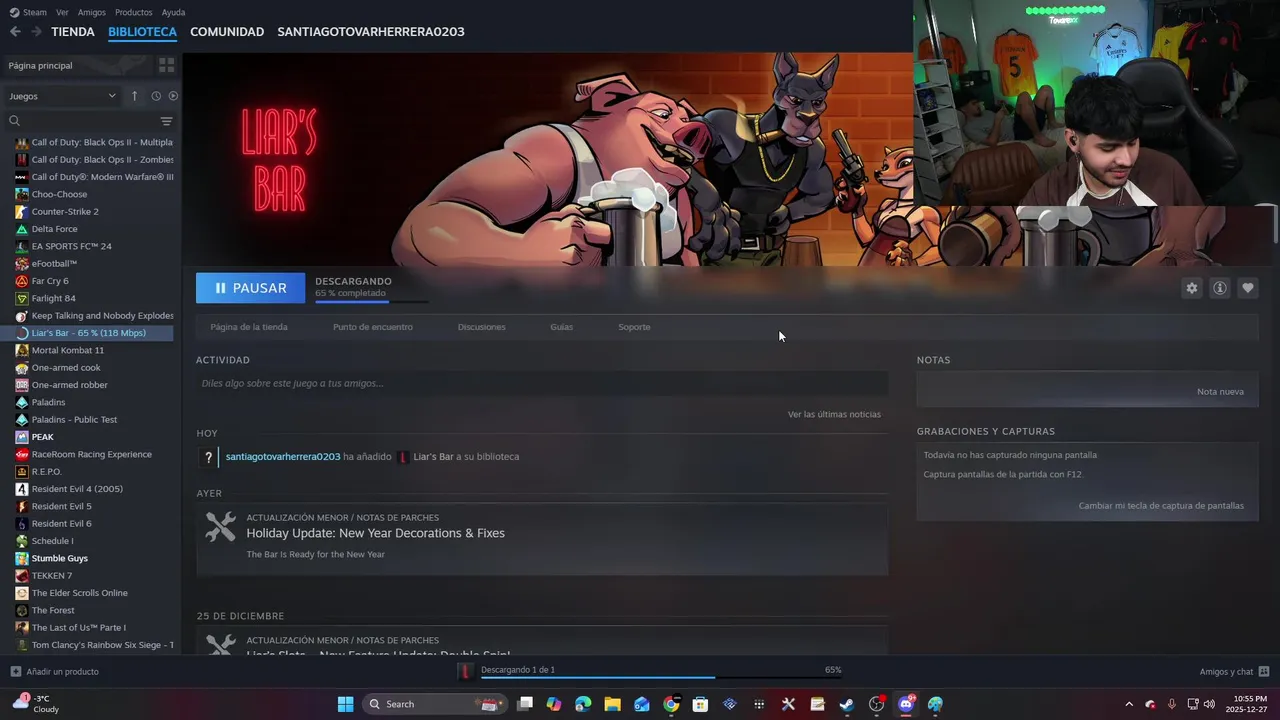Open Holiday Update New Year Decorations news
The width and height of the screenshot is (1280, 720).
(x=375, y=533)
